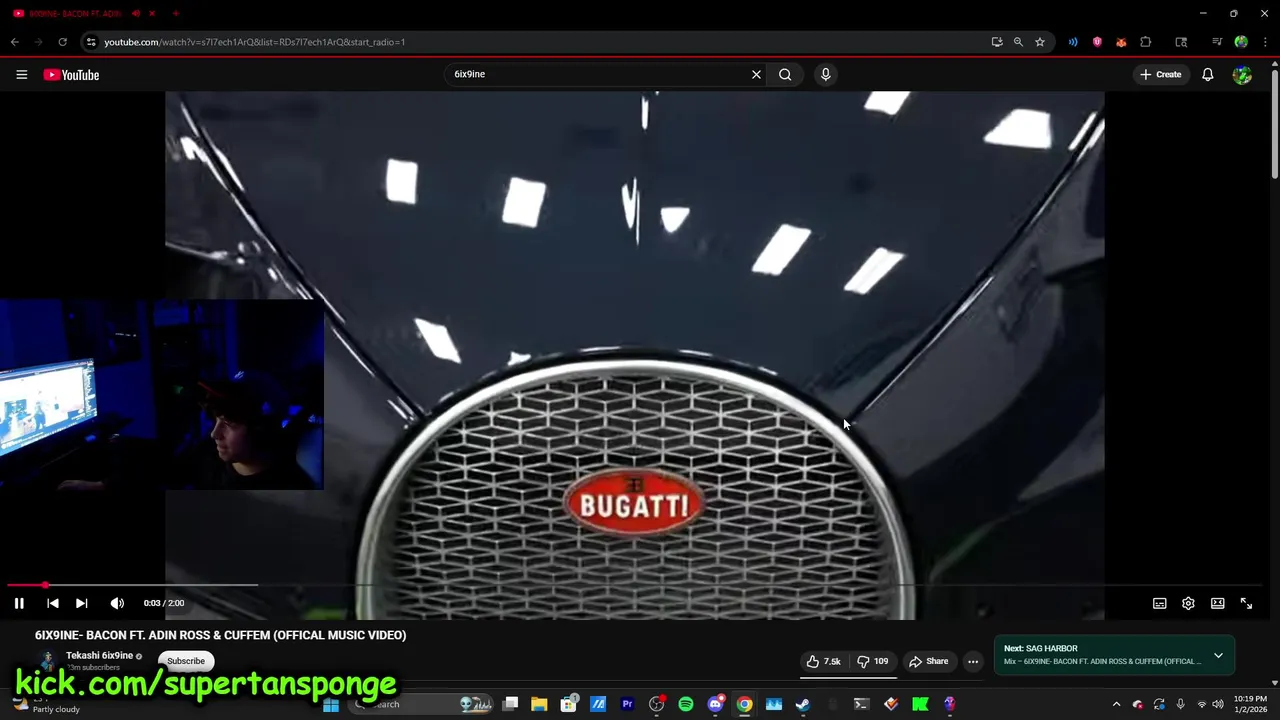Open the Windows Start menu
The height and width of the screenshot is (720, 1280).
(331, 704)
